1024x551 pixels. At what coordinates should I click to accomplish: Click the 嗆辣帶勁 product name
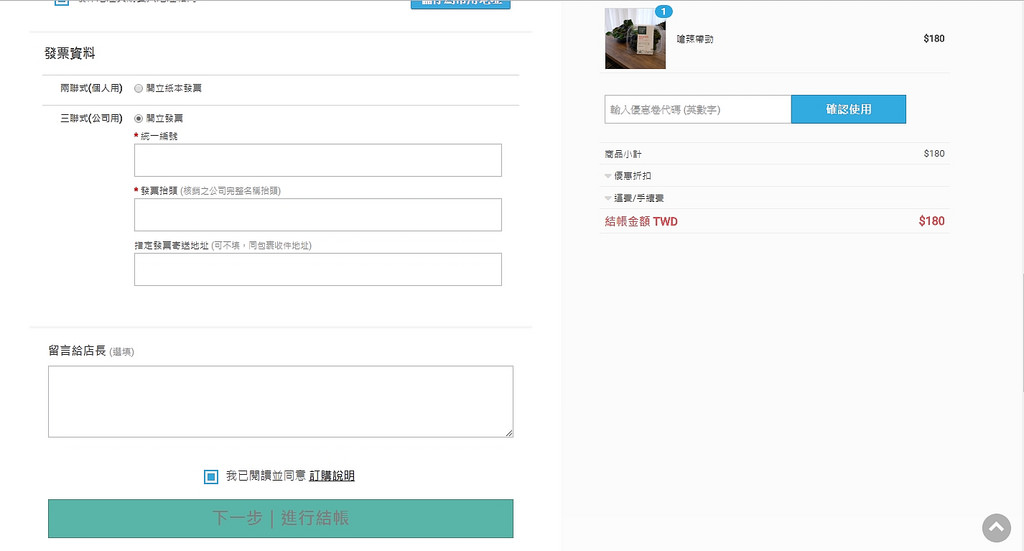pos(695,39)
